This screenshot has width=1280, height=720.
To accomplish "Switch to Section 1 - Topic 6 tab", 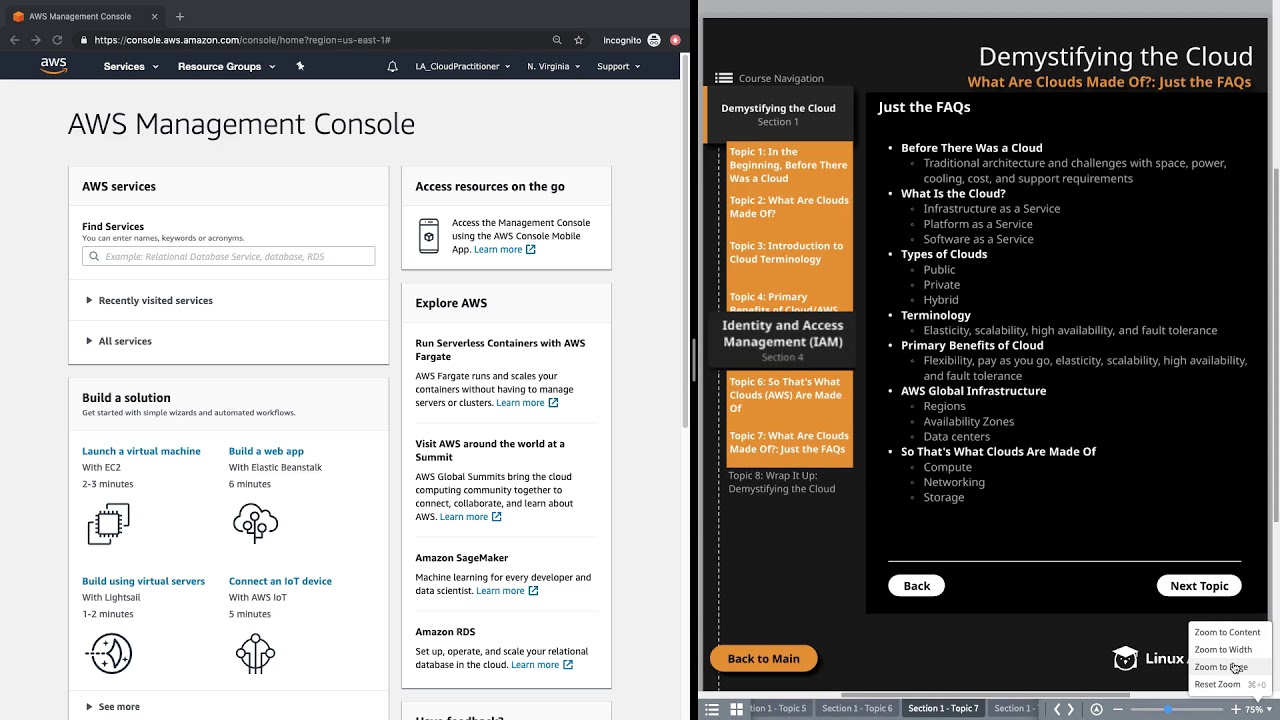I will pos(857,709).
